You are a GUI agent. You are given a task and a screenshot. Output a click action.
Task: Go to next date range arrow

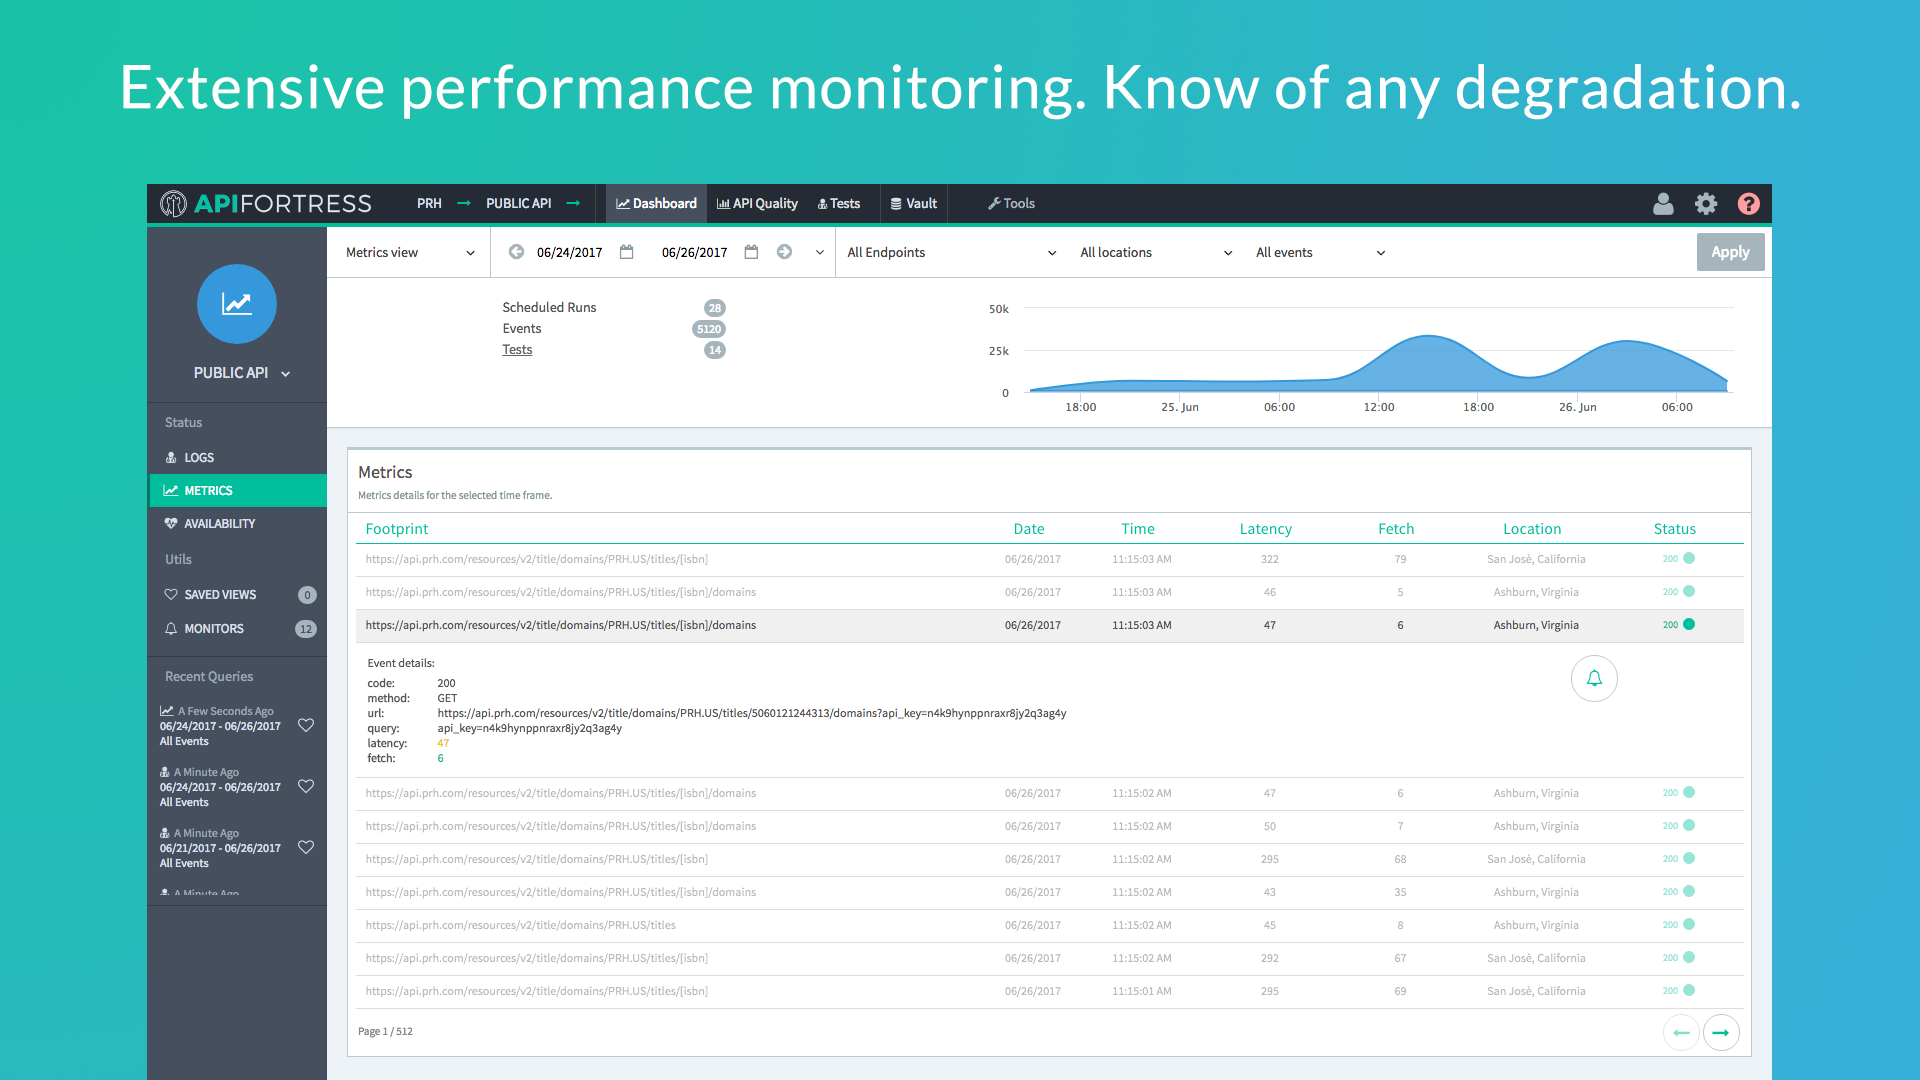coord(785,252)
